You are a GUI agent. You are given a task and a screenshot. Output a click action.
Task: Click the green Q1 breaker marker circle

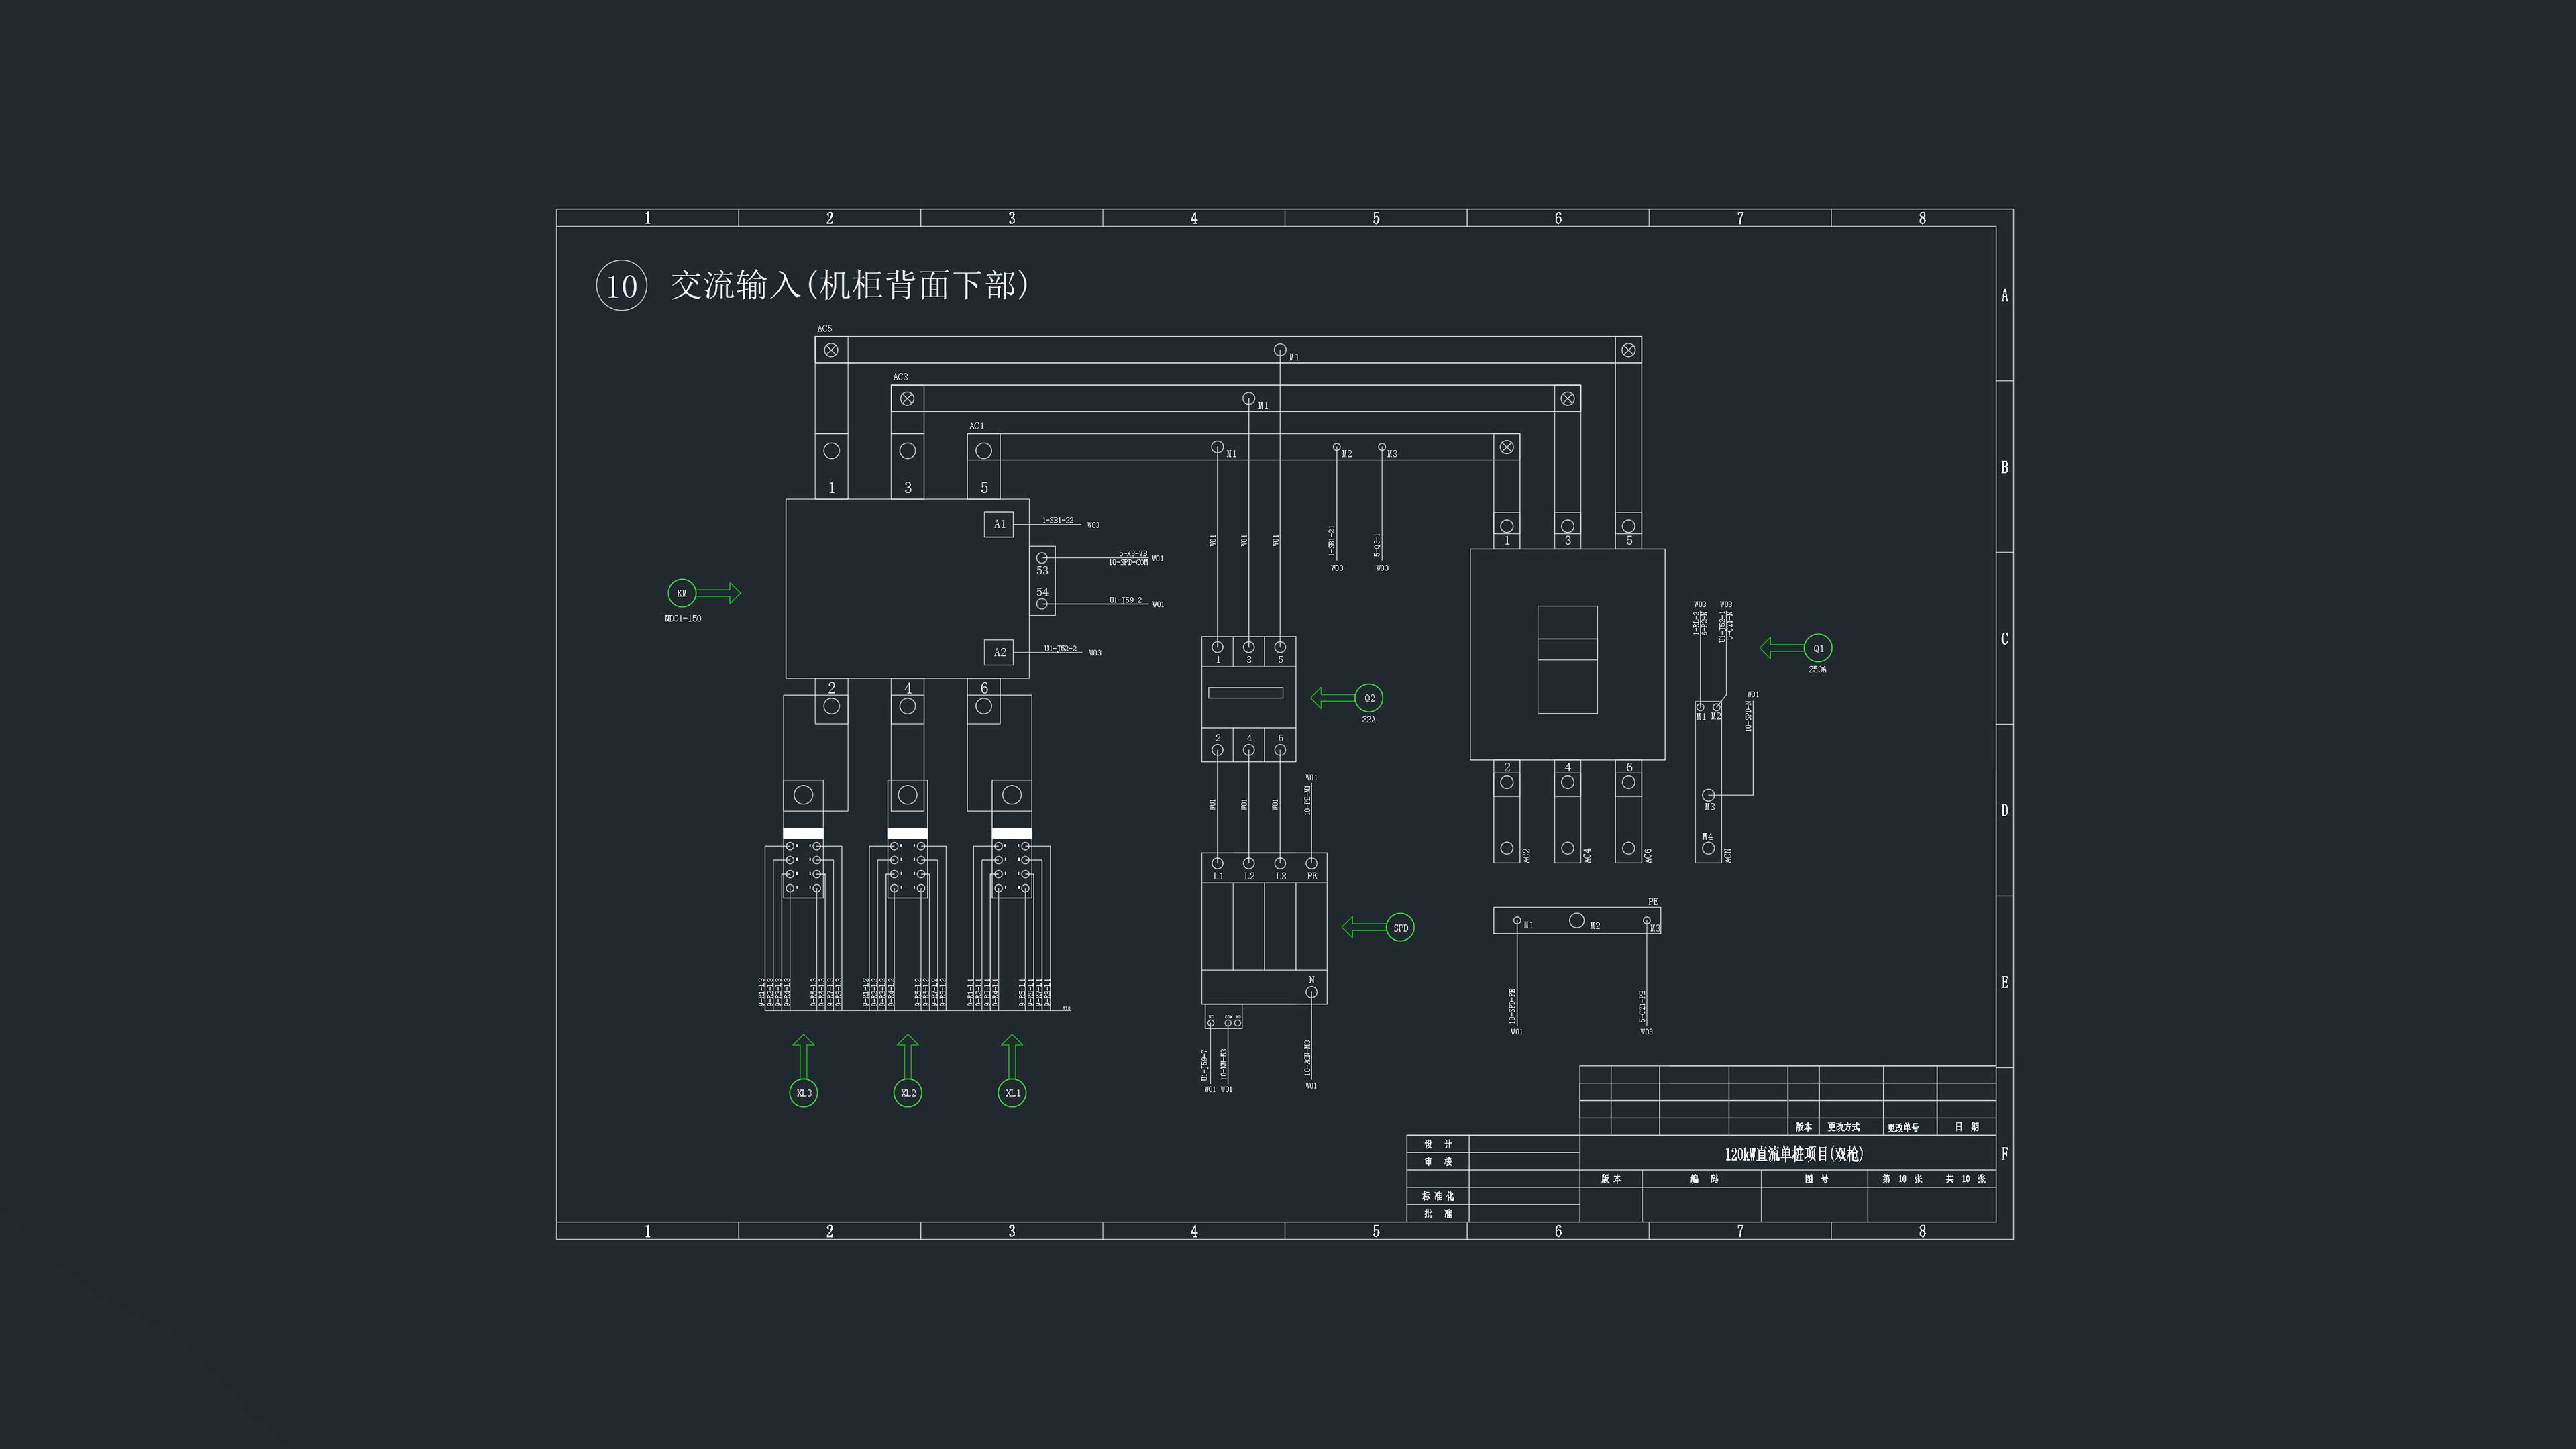[1818, 648]
